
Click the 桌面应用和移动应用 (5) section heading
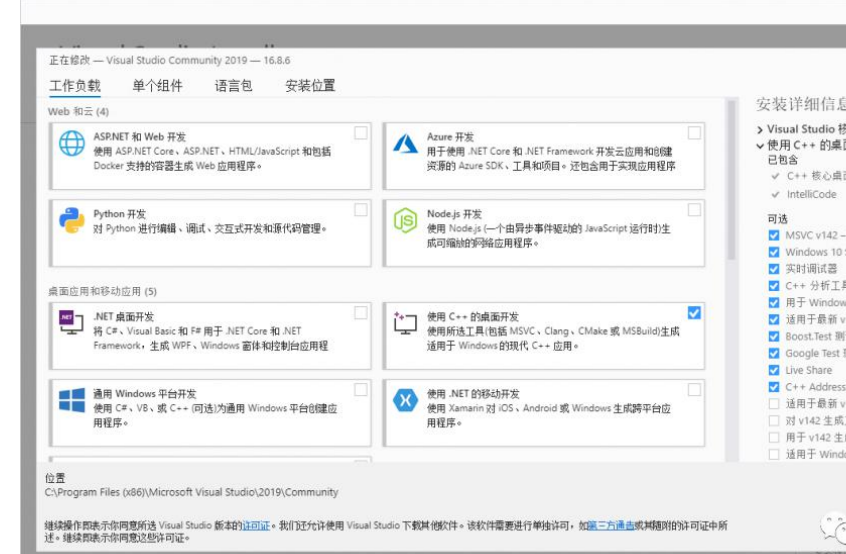[102, 291]
